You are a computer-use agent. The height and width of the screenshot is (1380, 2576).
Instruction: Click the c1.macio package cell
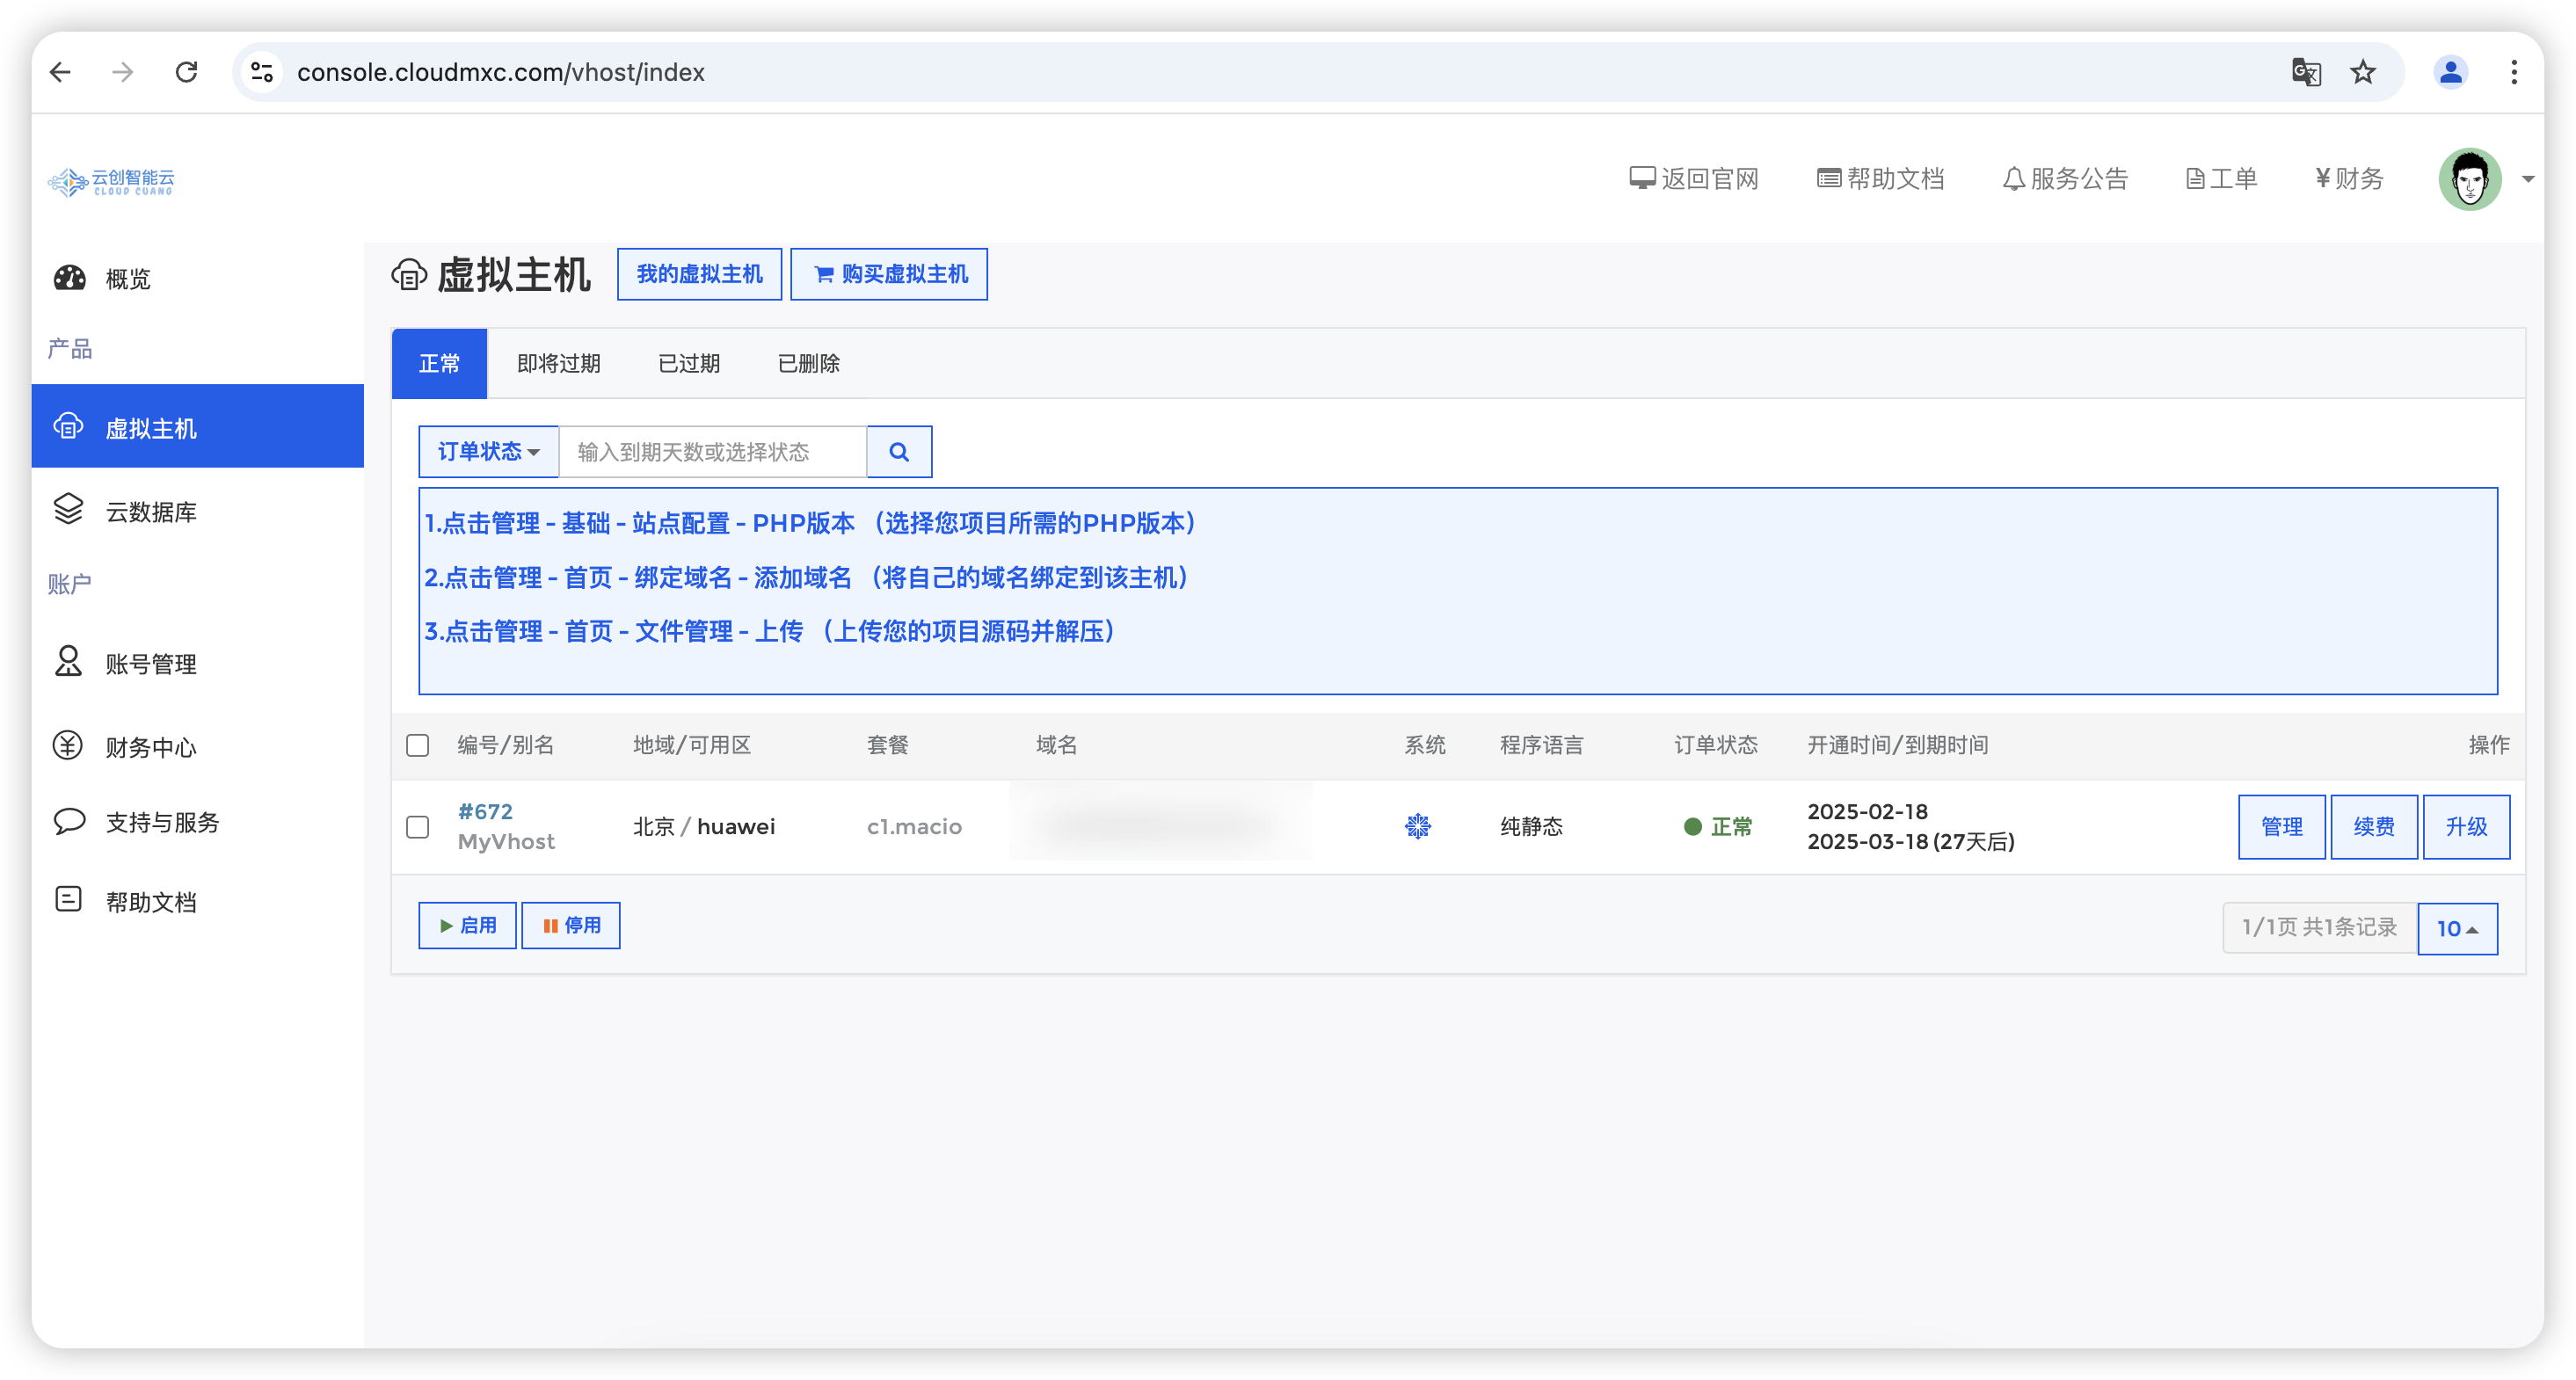coord(914,827)
